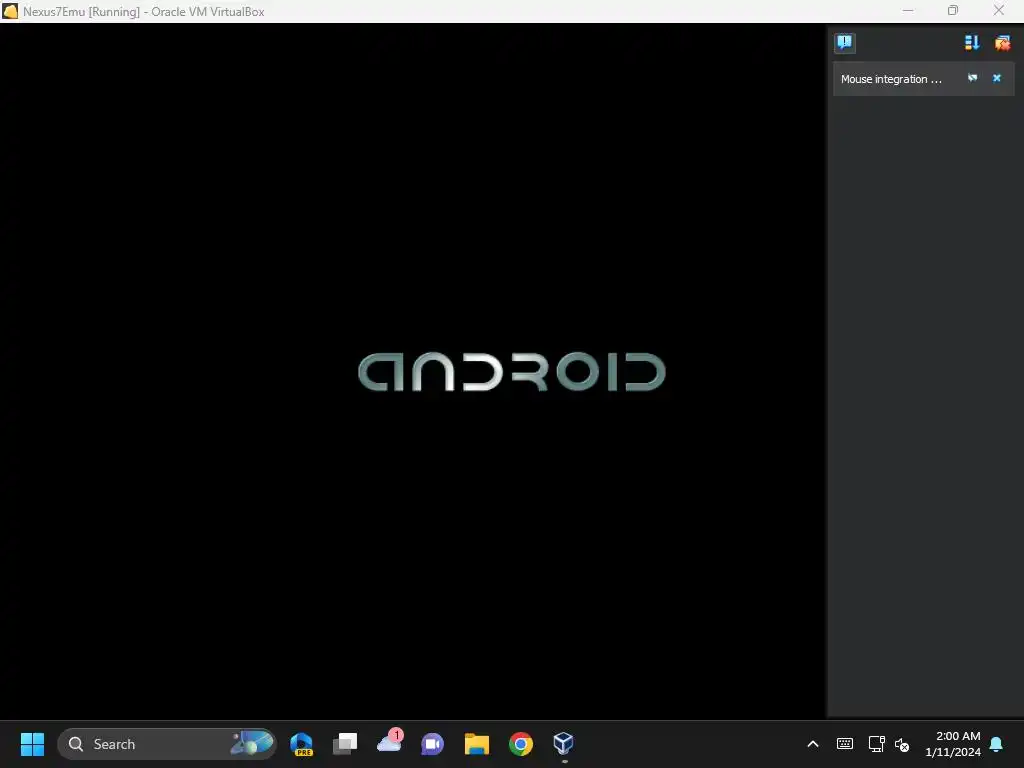Open the Windows Start menu
This screenshot has height=768, width=1024.
32,744
